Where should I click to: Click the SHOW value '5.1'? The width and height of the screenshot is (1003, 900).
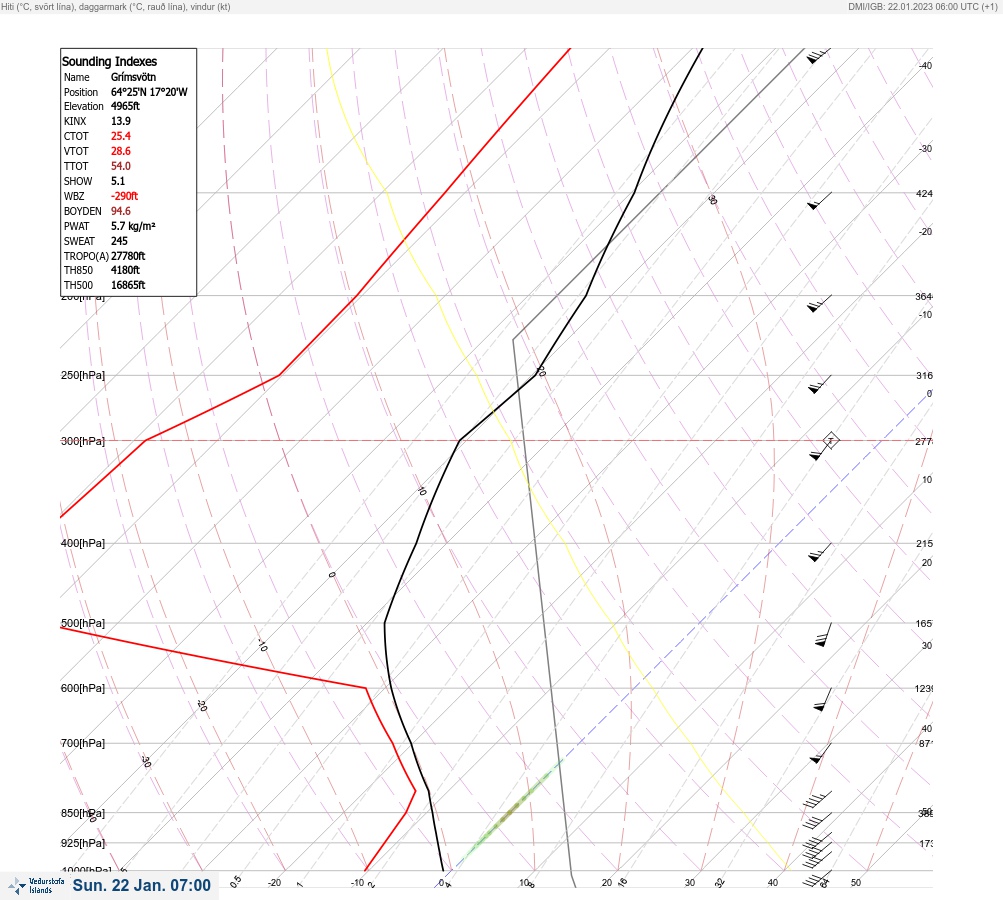(118, 181)
